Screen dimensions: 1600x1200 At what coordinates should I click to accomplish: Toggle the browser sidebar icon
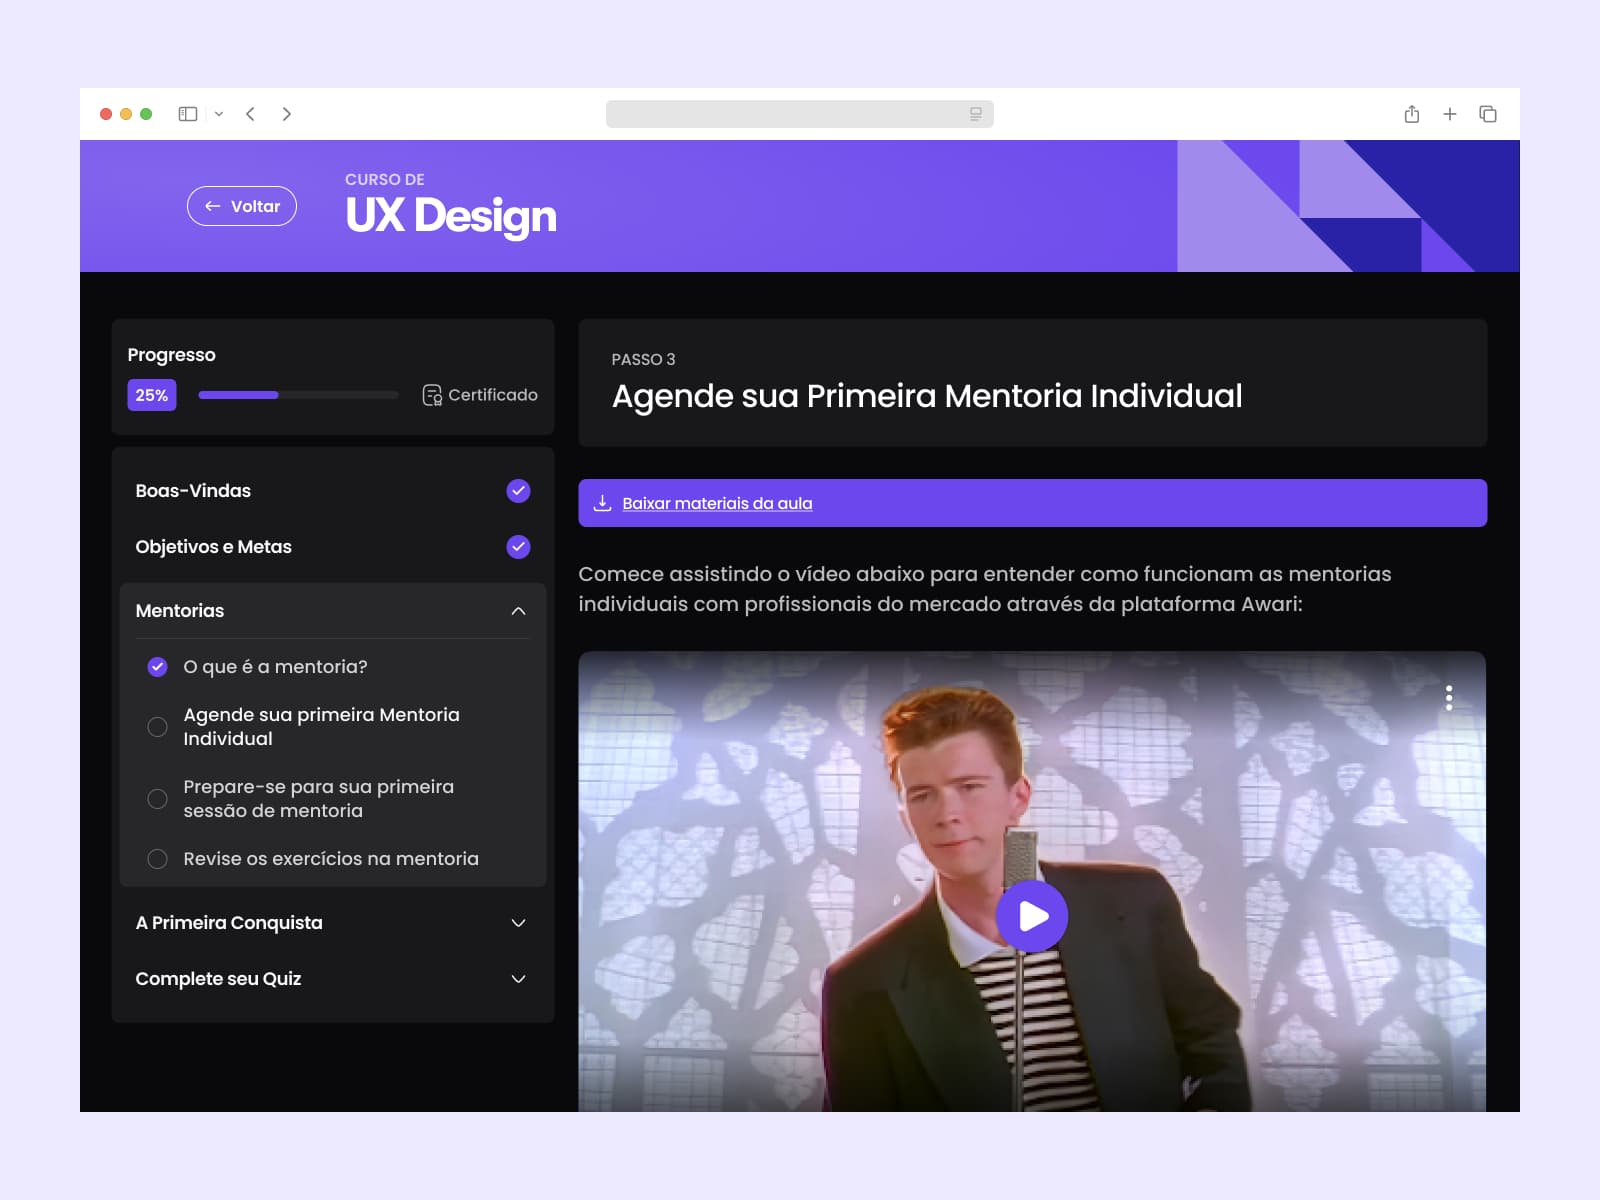coord(188,114)
